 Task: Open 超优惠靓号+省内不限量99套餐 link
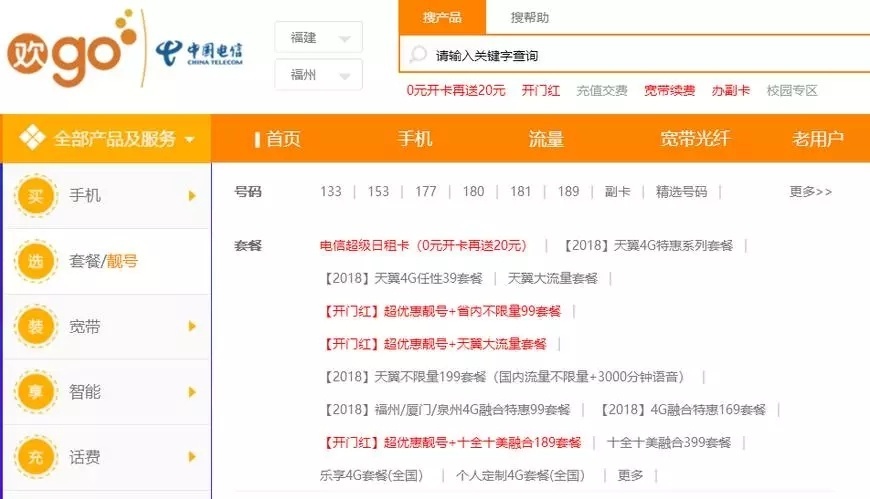[x=441, y=311]
